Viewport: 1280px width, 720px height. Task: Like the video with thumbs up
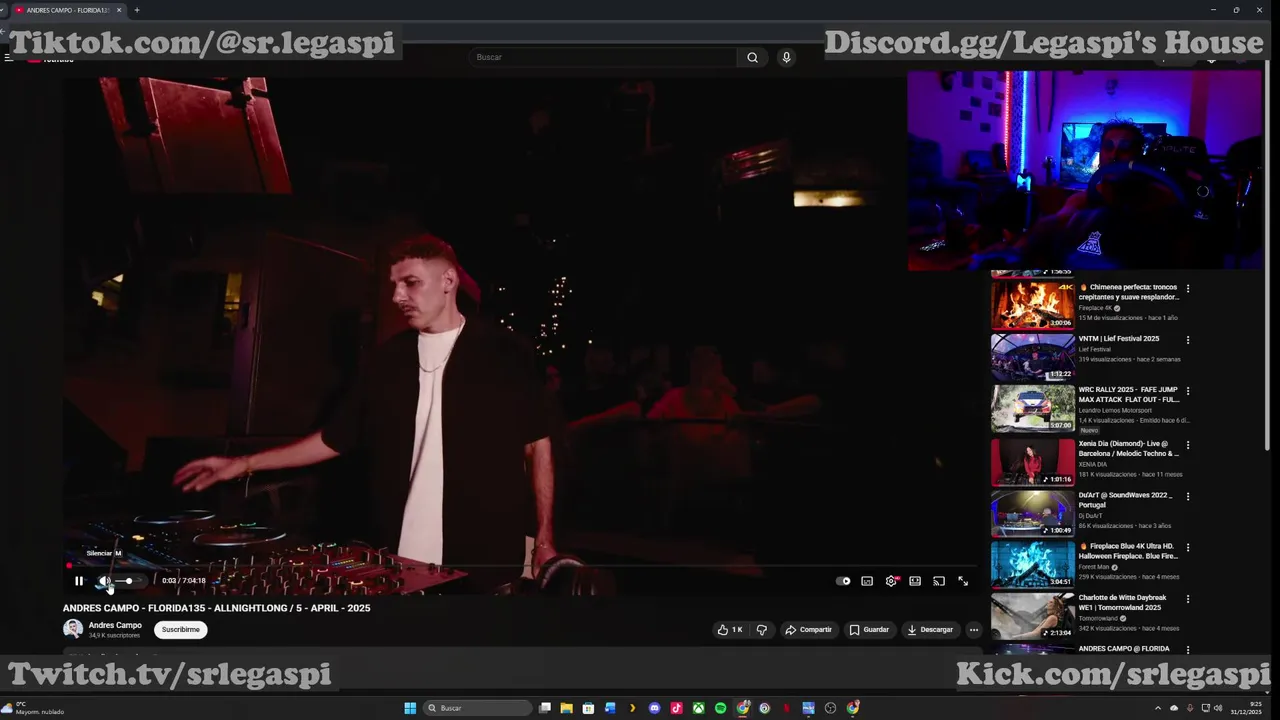[x=730, y=630]
